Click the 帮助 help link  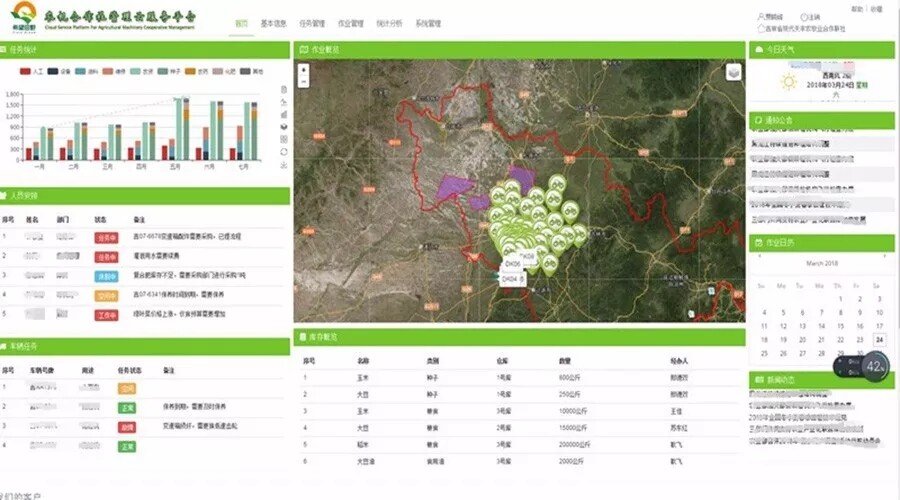click(857, 9)
